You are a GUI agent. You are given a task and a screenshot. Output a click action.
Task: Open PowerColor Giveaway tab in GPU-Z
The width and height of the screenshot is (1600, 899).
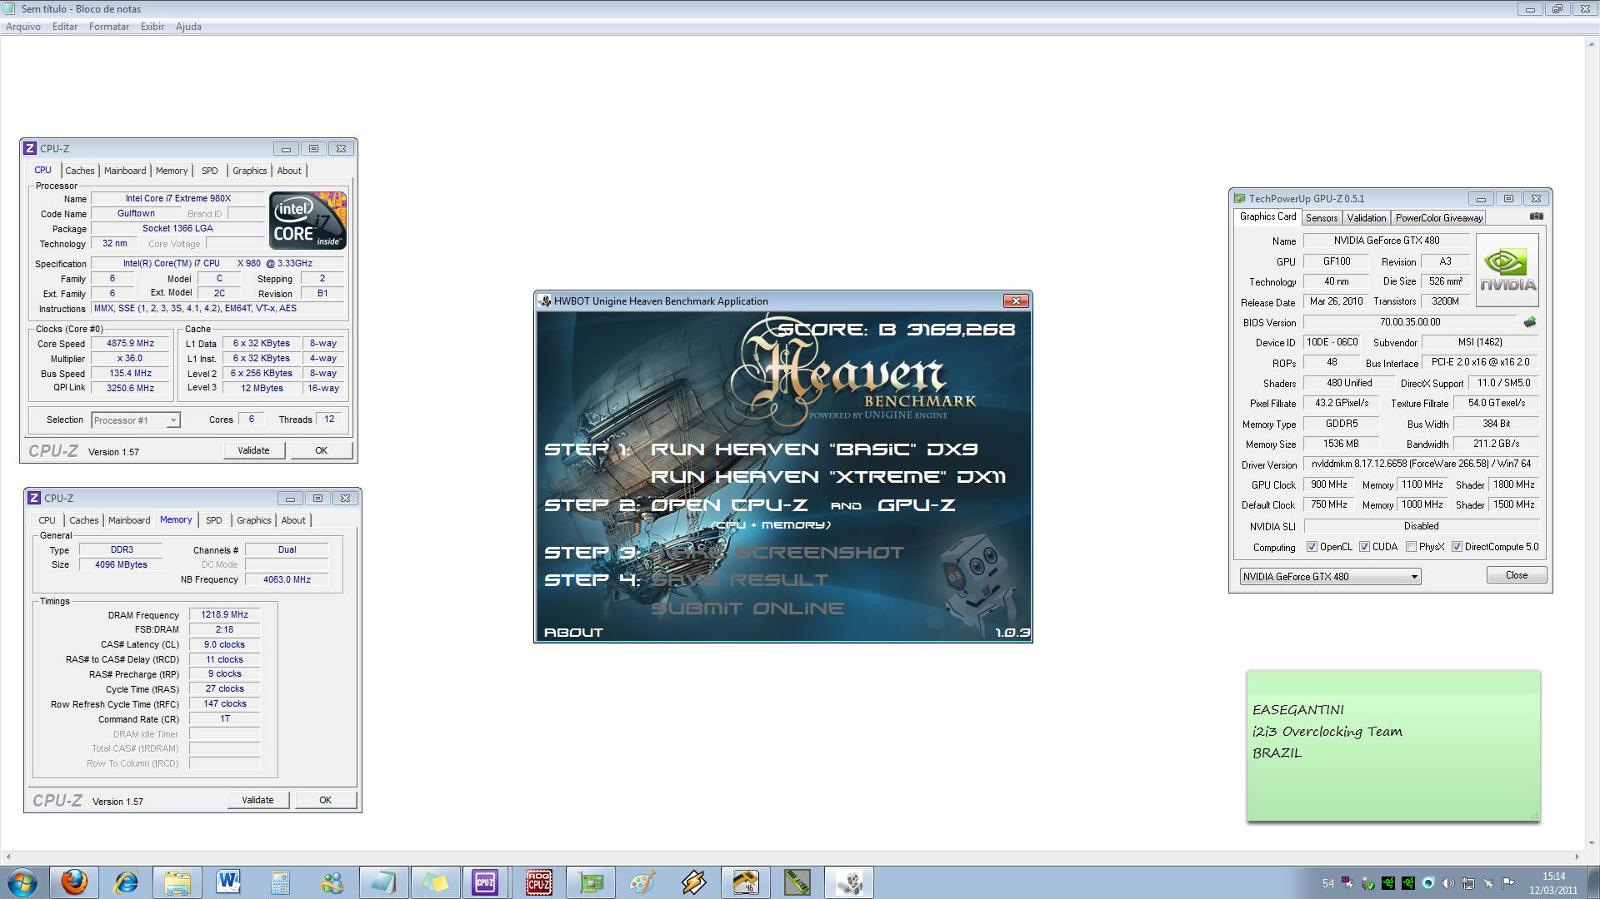(x=1439, y=218)
